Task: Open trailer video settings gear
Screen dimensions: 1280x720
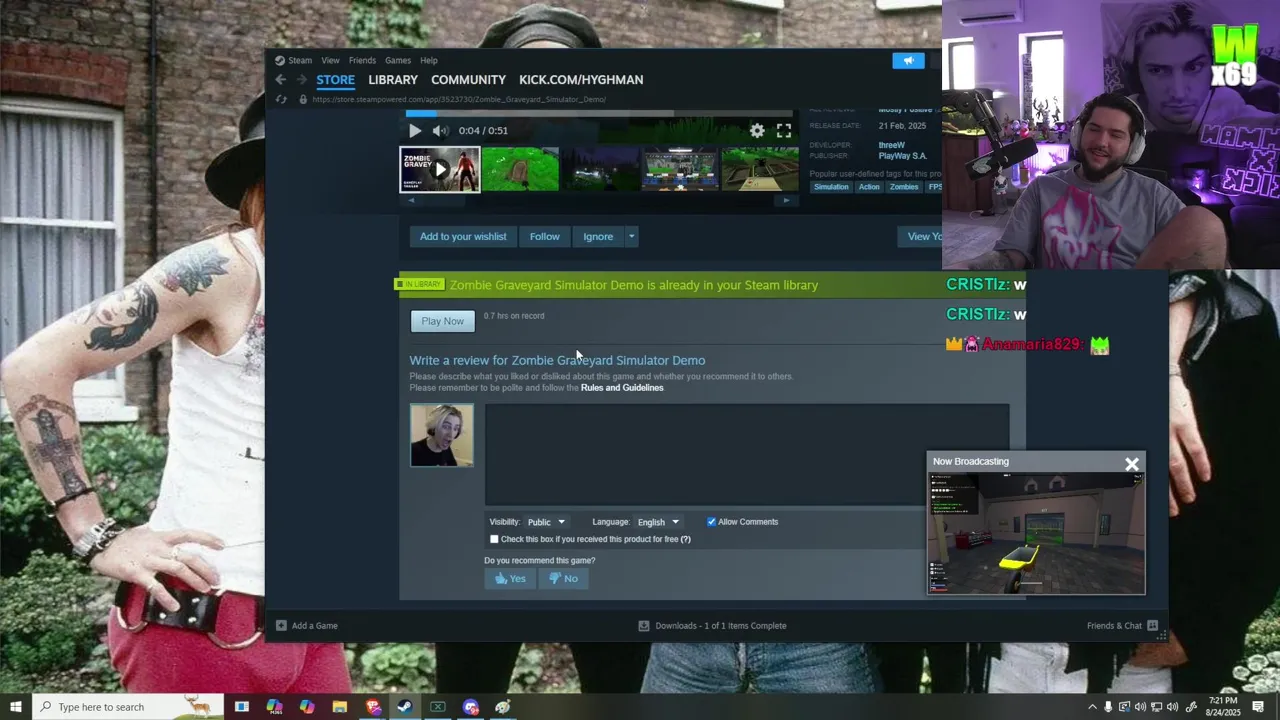Action: click(x=757, y=130)
